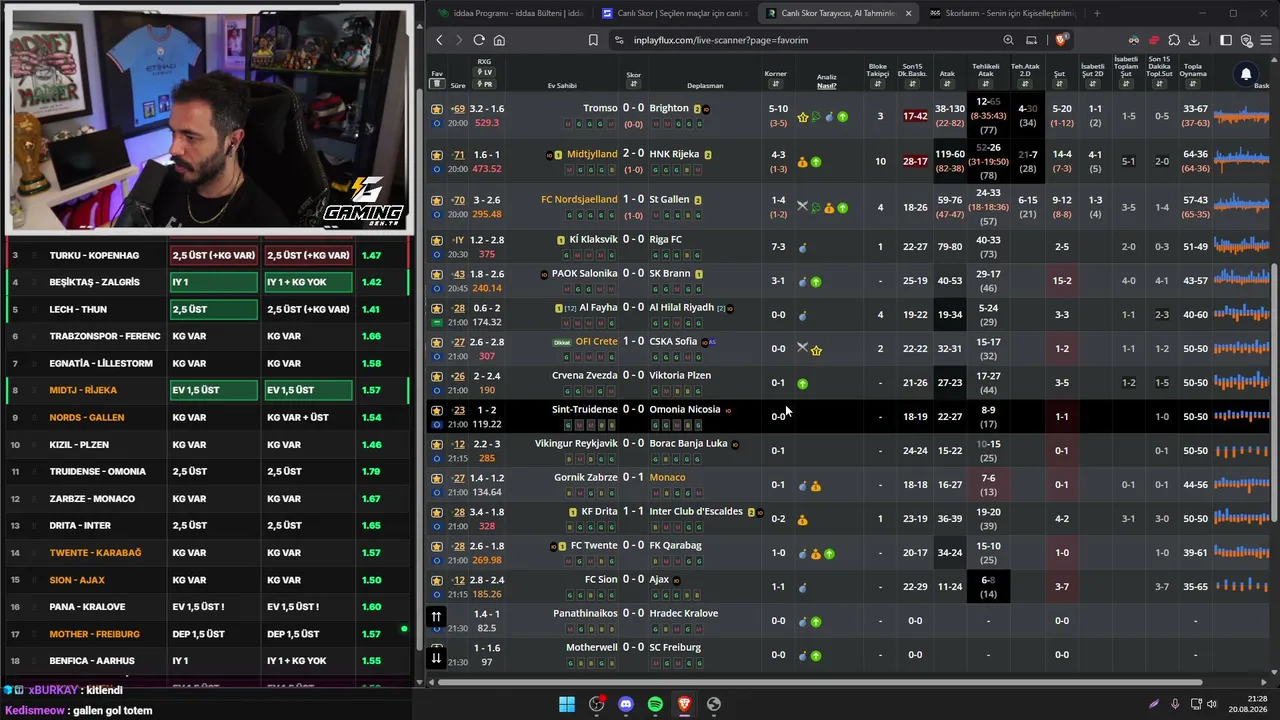Sort RXG by the PR button

click(485, 84)
